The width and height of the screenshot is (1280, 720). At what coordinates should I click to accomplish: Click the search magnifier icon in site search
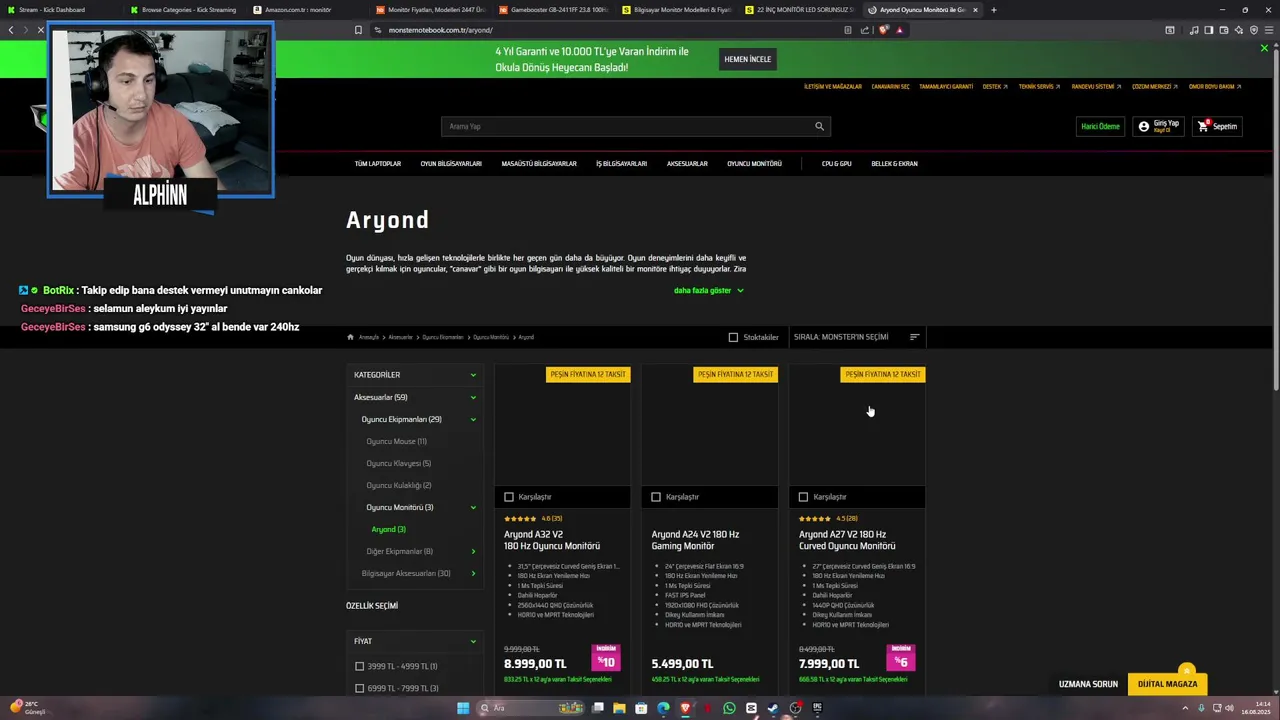point(819,126)
